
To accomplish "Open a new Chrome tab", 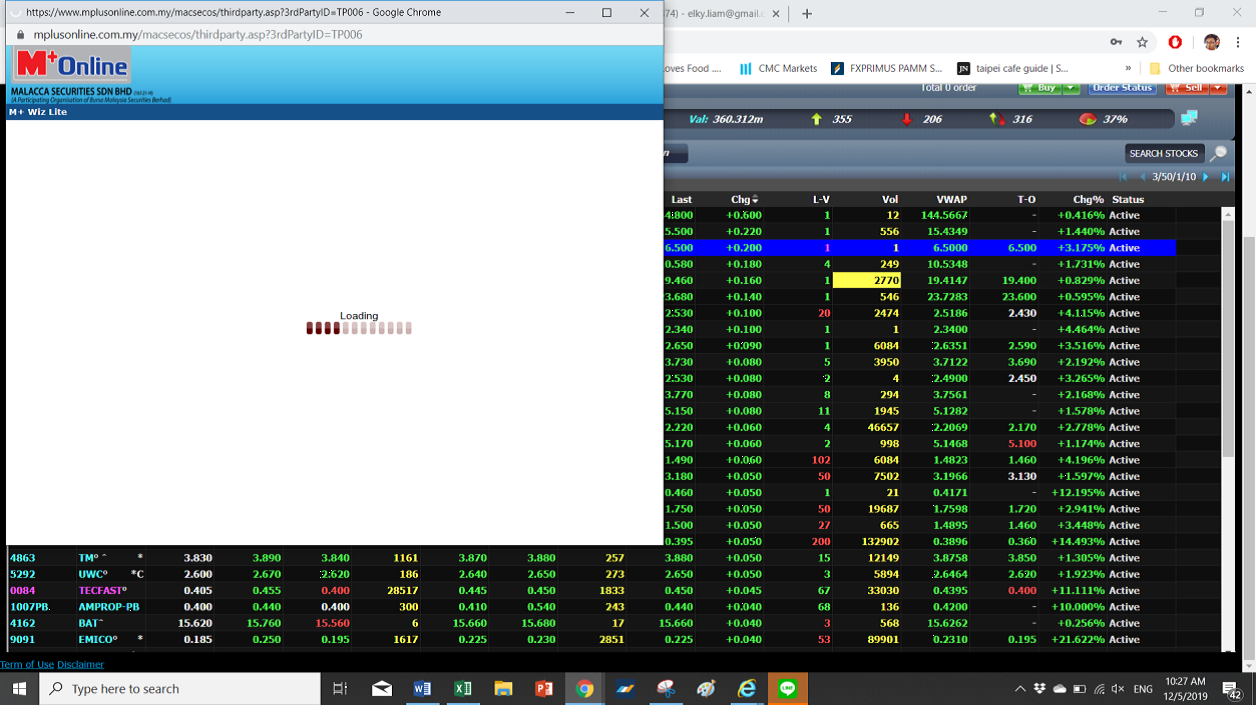I will pos(807,13).
